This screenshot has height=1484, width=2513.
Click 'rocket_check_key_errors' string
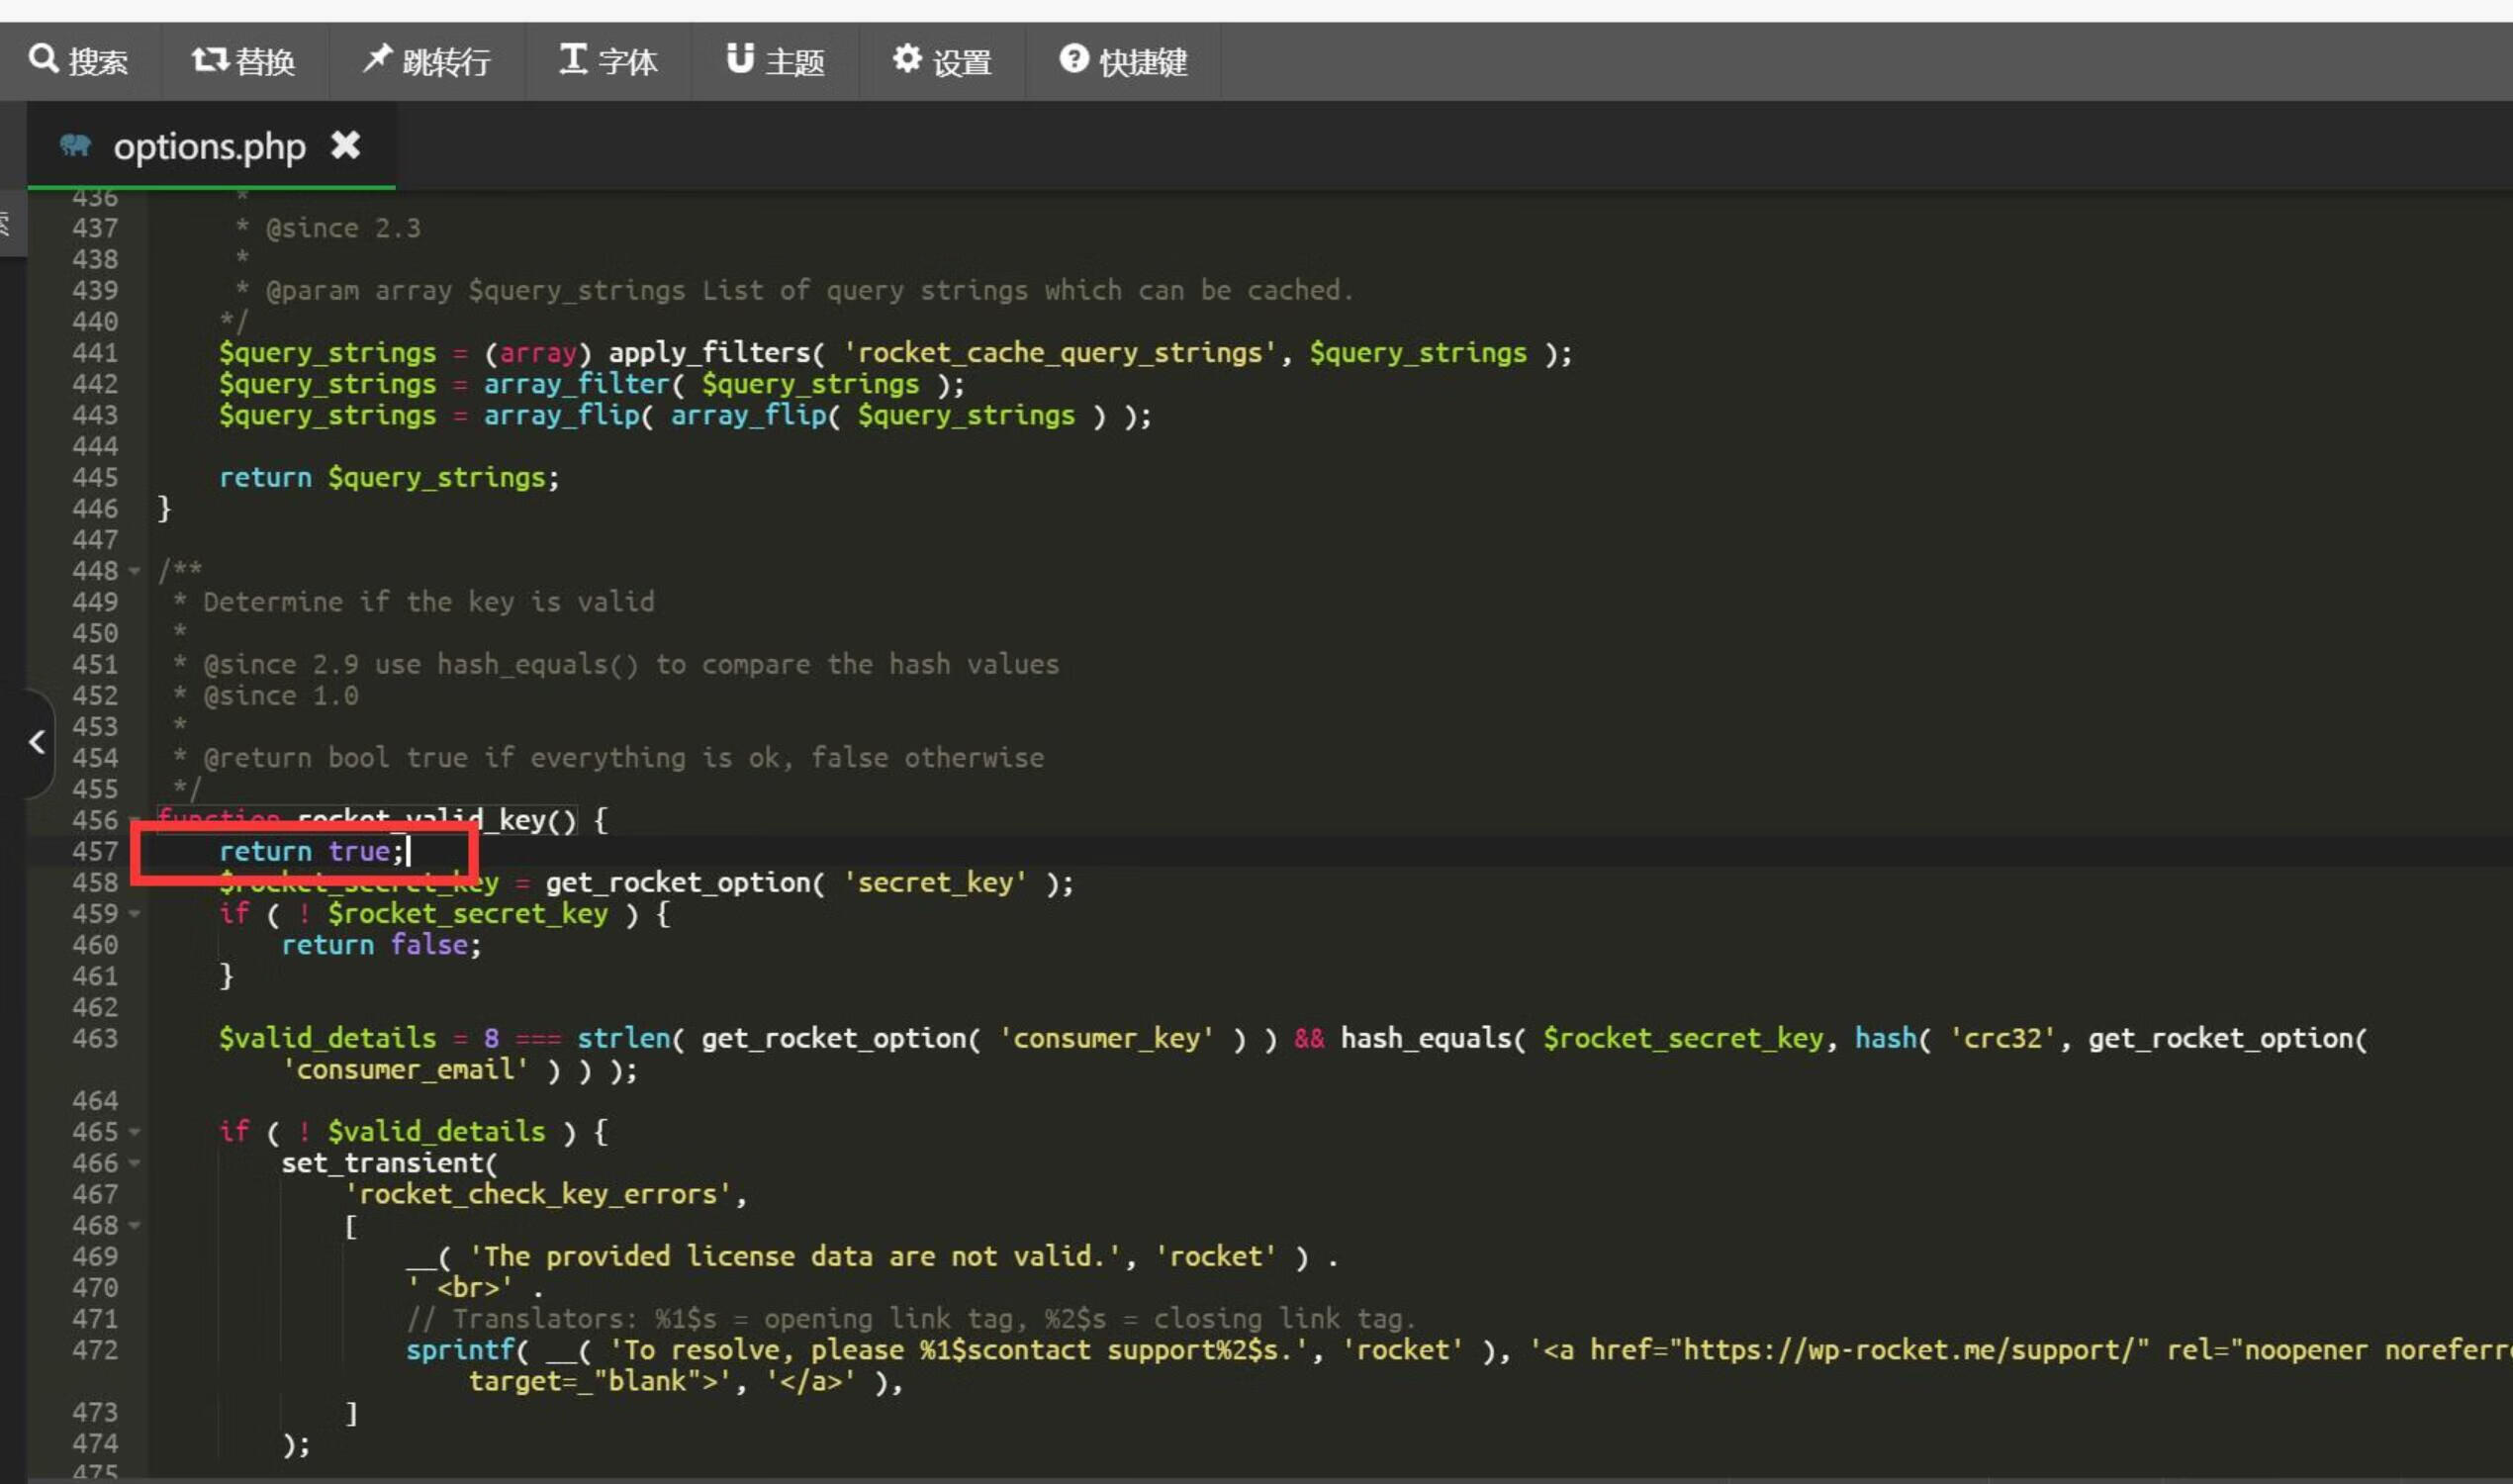click(x=537, y=1195)
